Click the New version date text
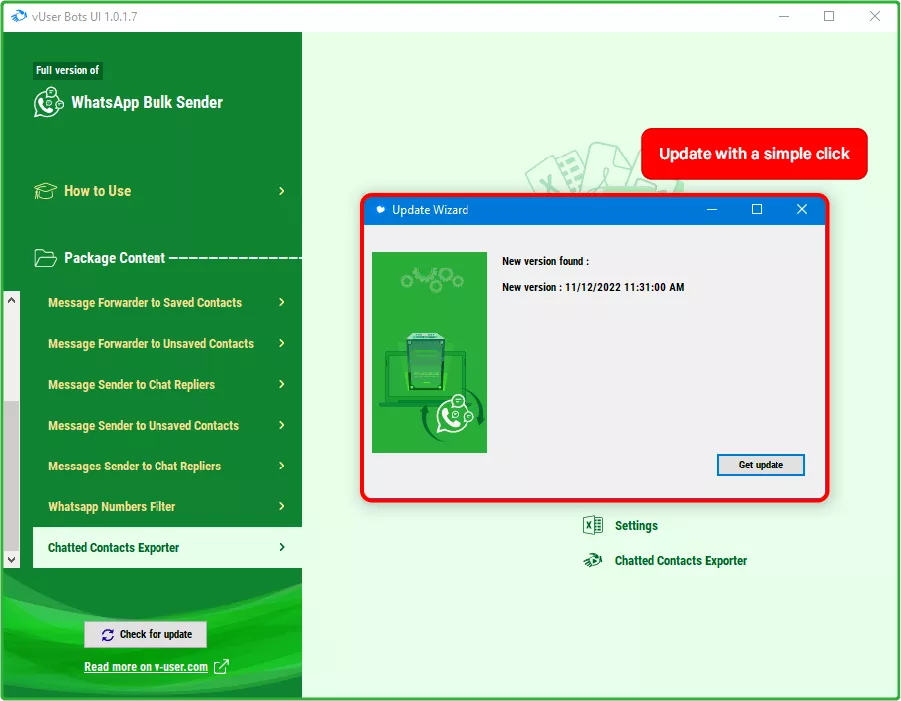The width and height of the screenshot is (901, 701). coord(593,287)
